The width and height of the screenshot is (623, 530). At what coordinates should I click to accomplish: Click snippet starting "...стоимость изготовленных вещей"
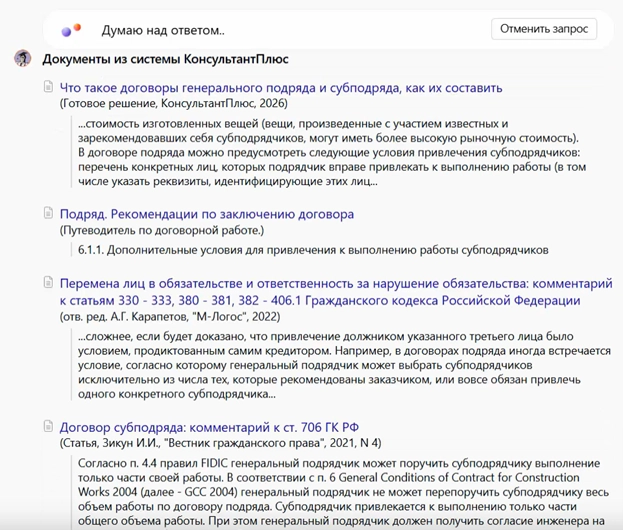(332, 153)
